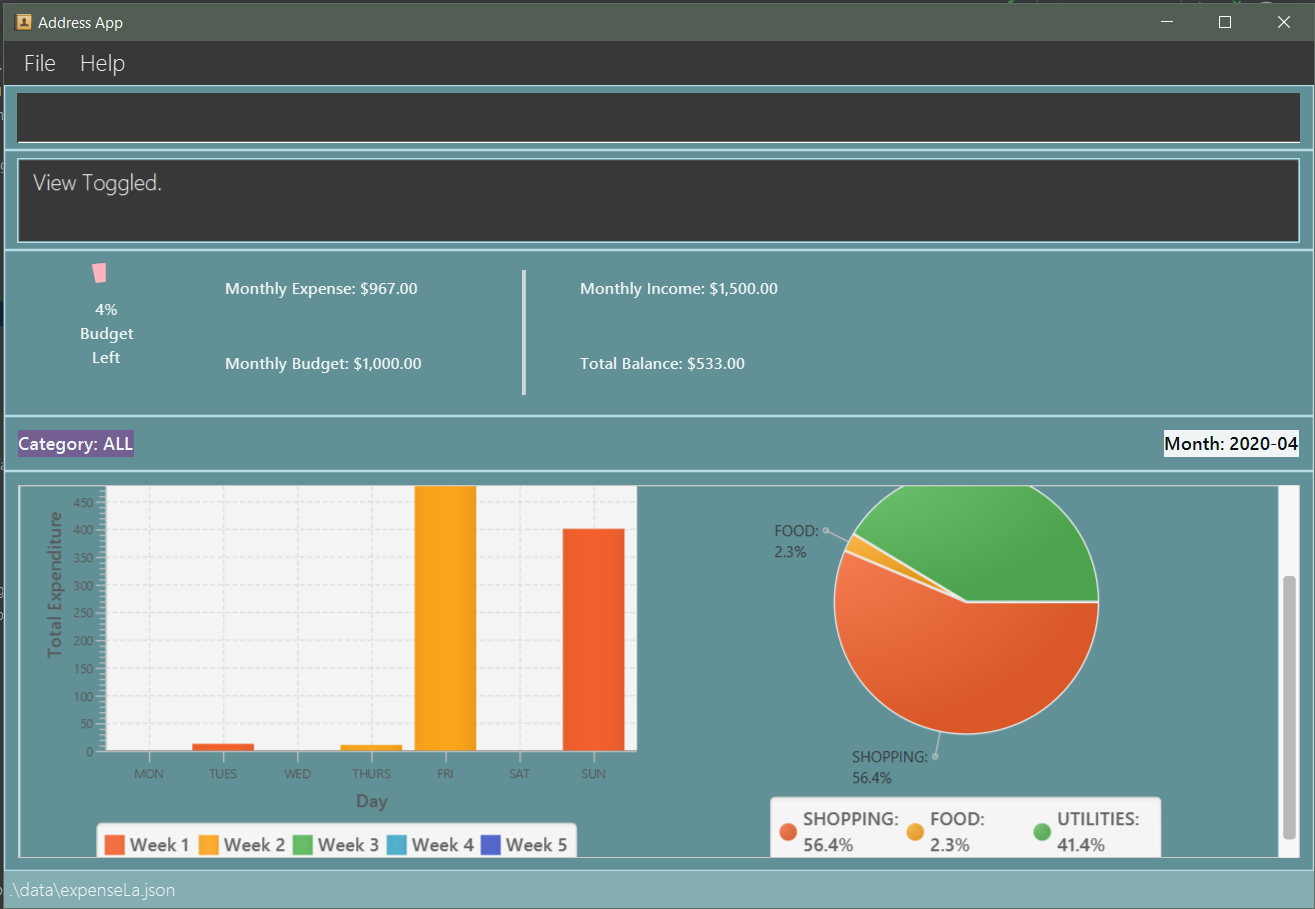Screen dimensions: 1315x909
Task: Click the Monthly Income: $1,500.00 text
Action: pyautogui.click(x=679, y=289)
